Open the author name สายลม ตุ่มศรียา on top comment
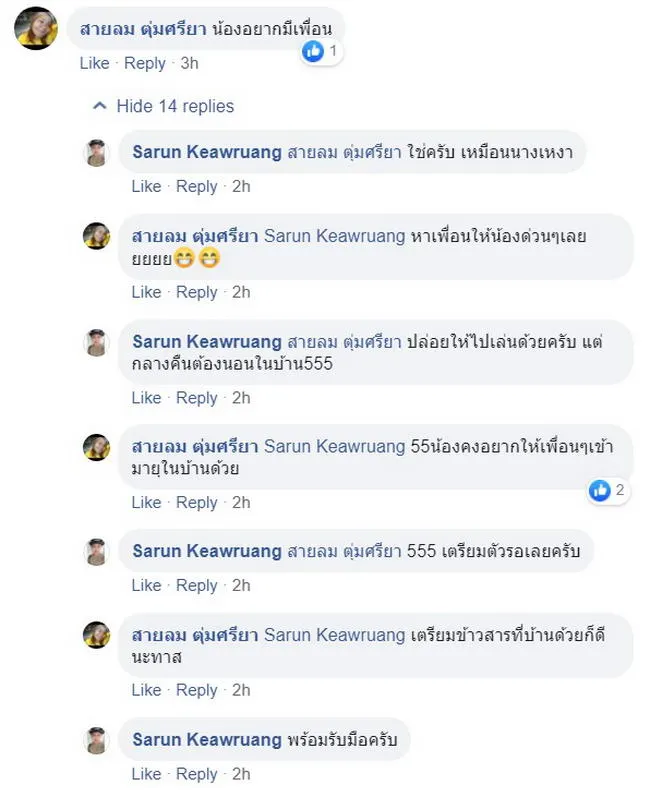650x797 pixels. (x=141, y=29)
